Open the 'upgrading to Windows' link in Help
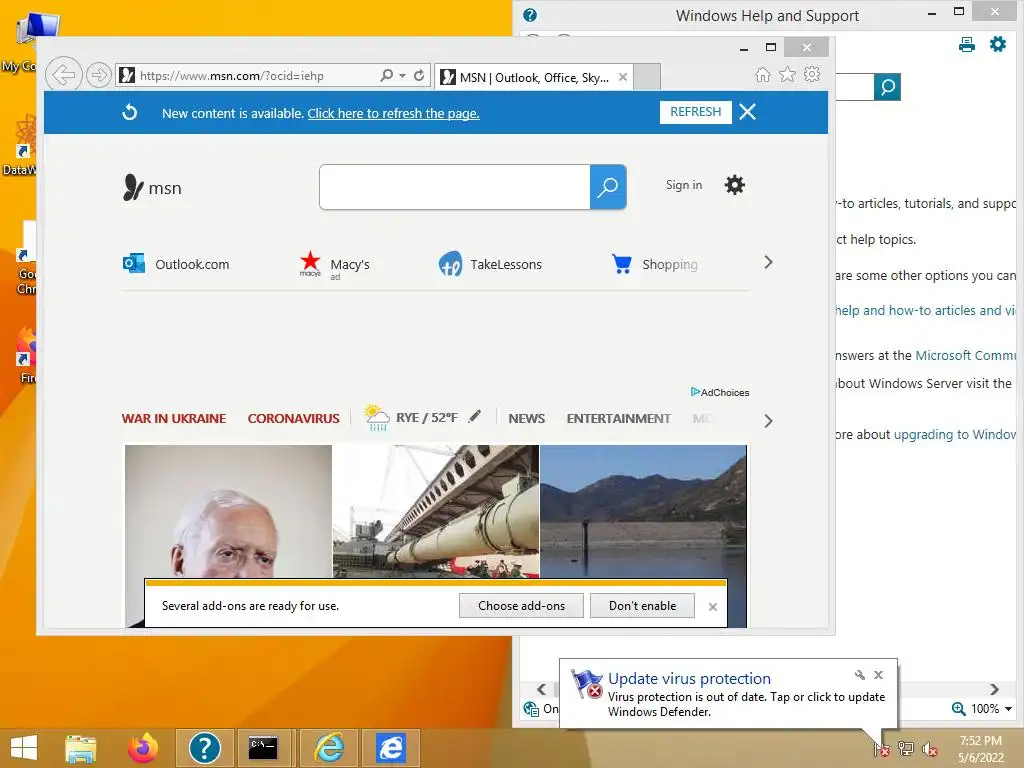The width and height of the screenshot is (1024, 768). pos(955,434)
